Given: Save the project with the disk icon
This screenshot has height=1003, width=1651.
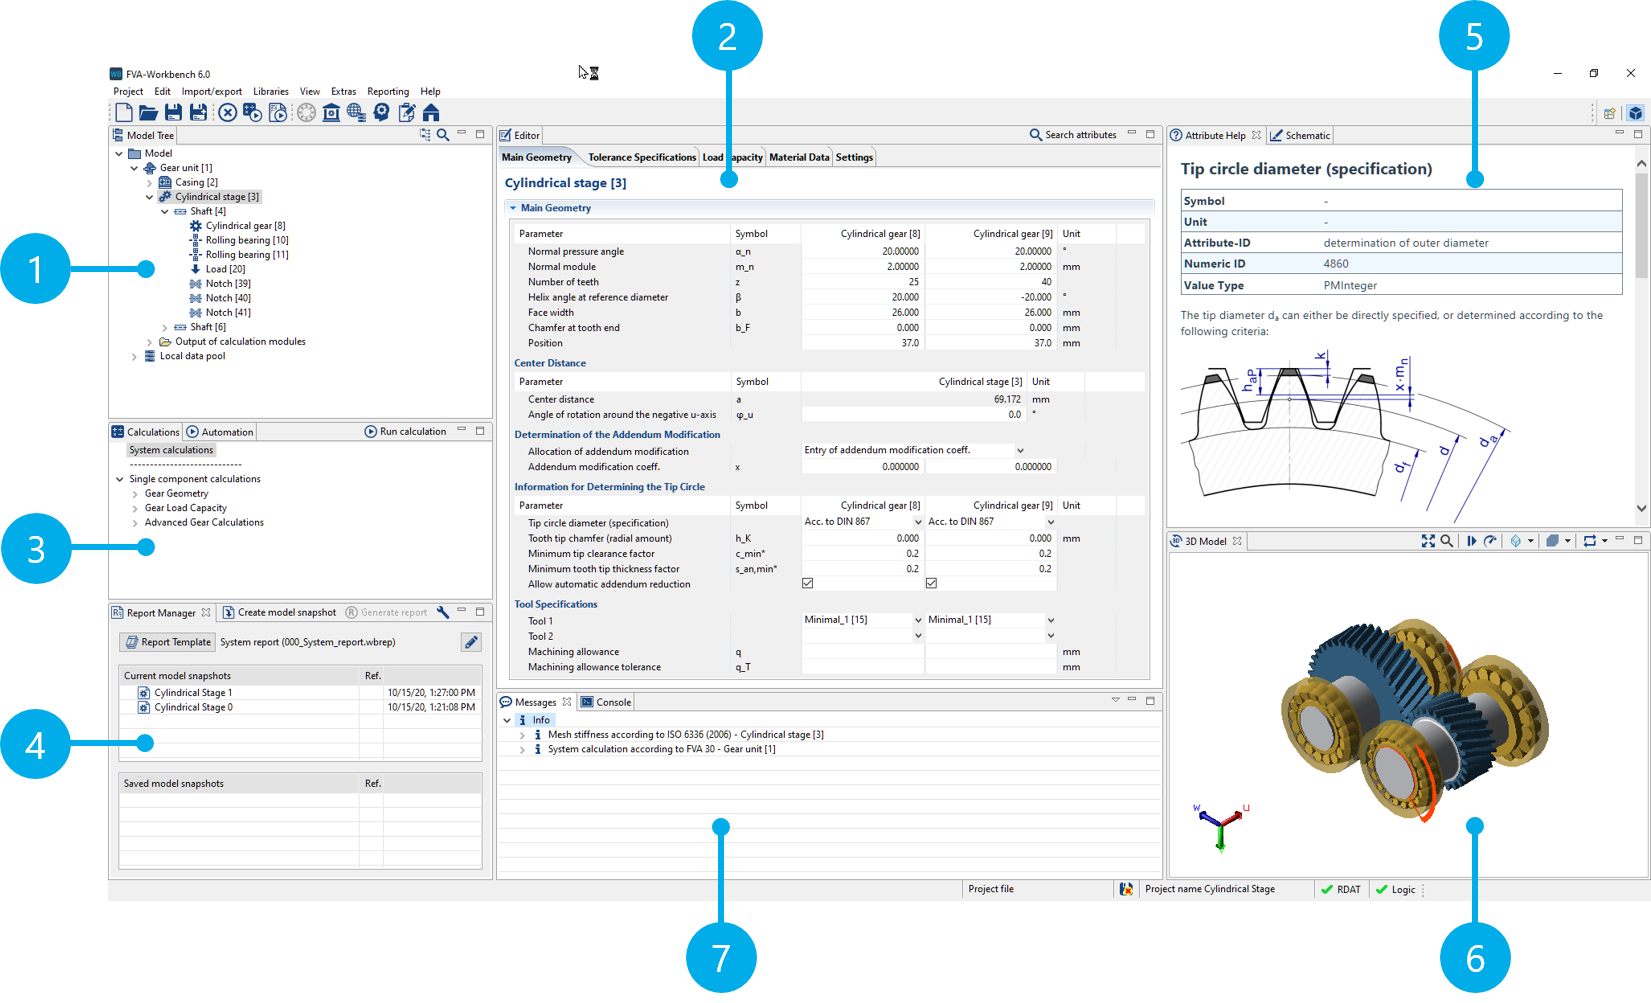Looking at the screenshot, I should click(173, 113).
